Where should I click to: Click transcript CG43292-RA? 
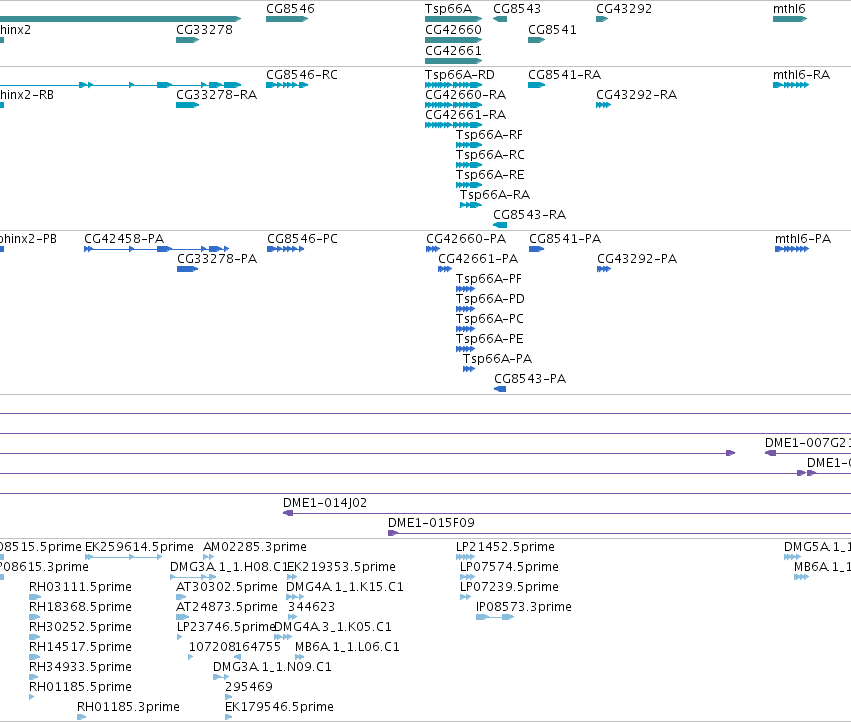click(x=637, y=95)
